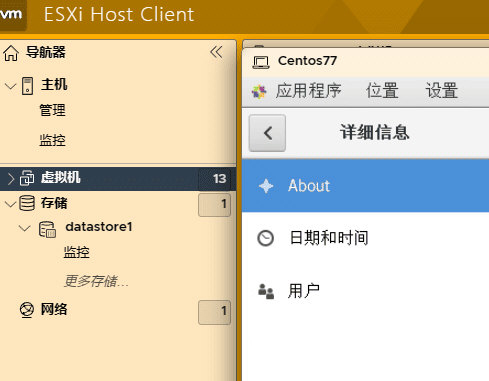Open 管理 under 主机
Screen dimensions: 489x381
52,110
